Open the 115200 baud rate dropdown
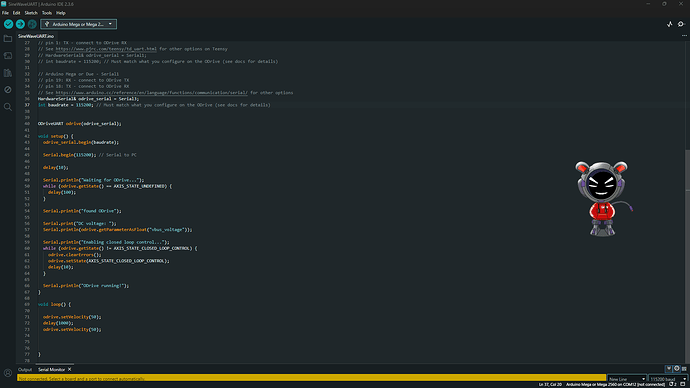The height and width of the screenshot is (388, 690). (668, 379)
